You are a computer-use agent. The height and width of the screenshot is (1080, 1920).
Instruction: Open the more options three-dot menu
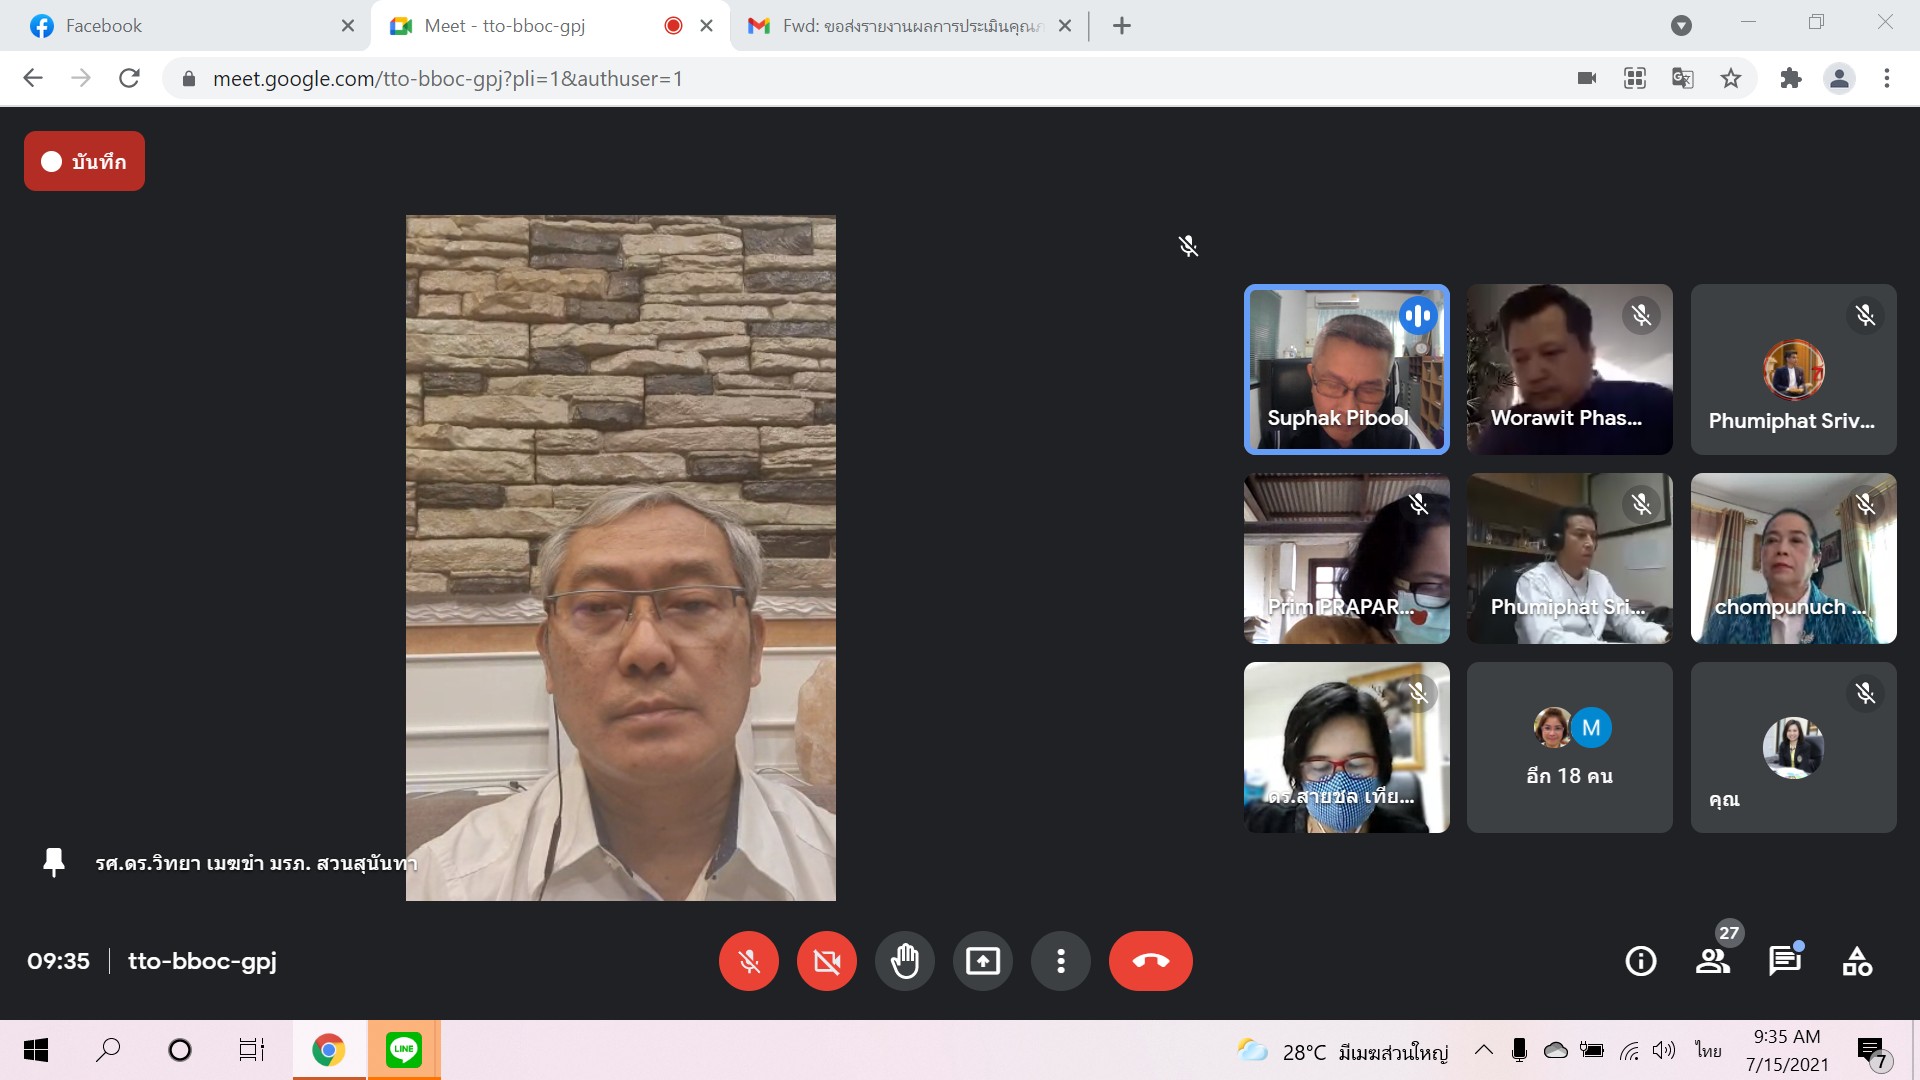(x=1060, y=961)
